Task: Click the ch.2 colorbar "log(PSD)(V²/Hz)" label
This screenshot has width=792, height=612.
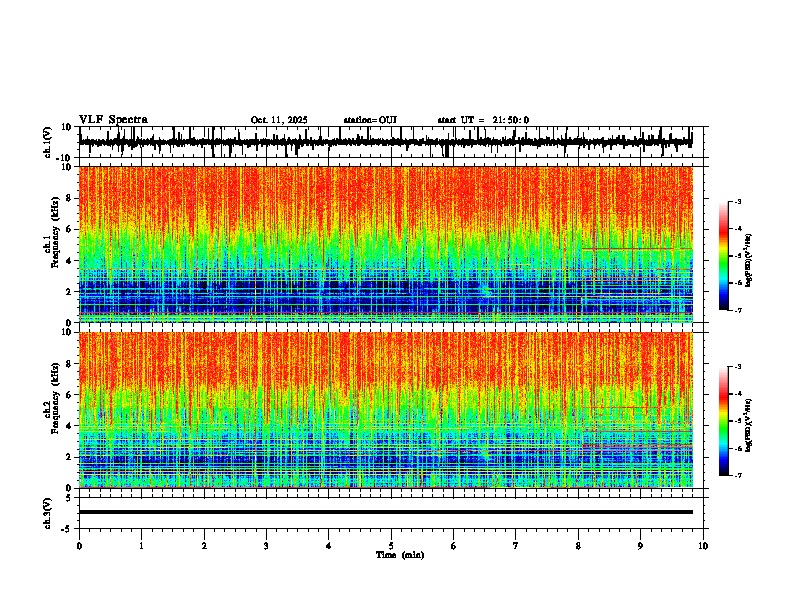Action: click(749, 425)
